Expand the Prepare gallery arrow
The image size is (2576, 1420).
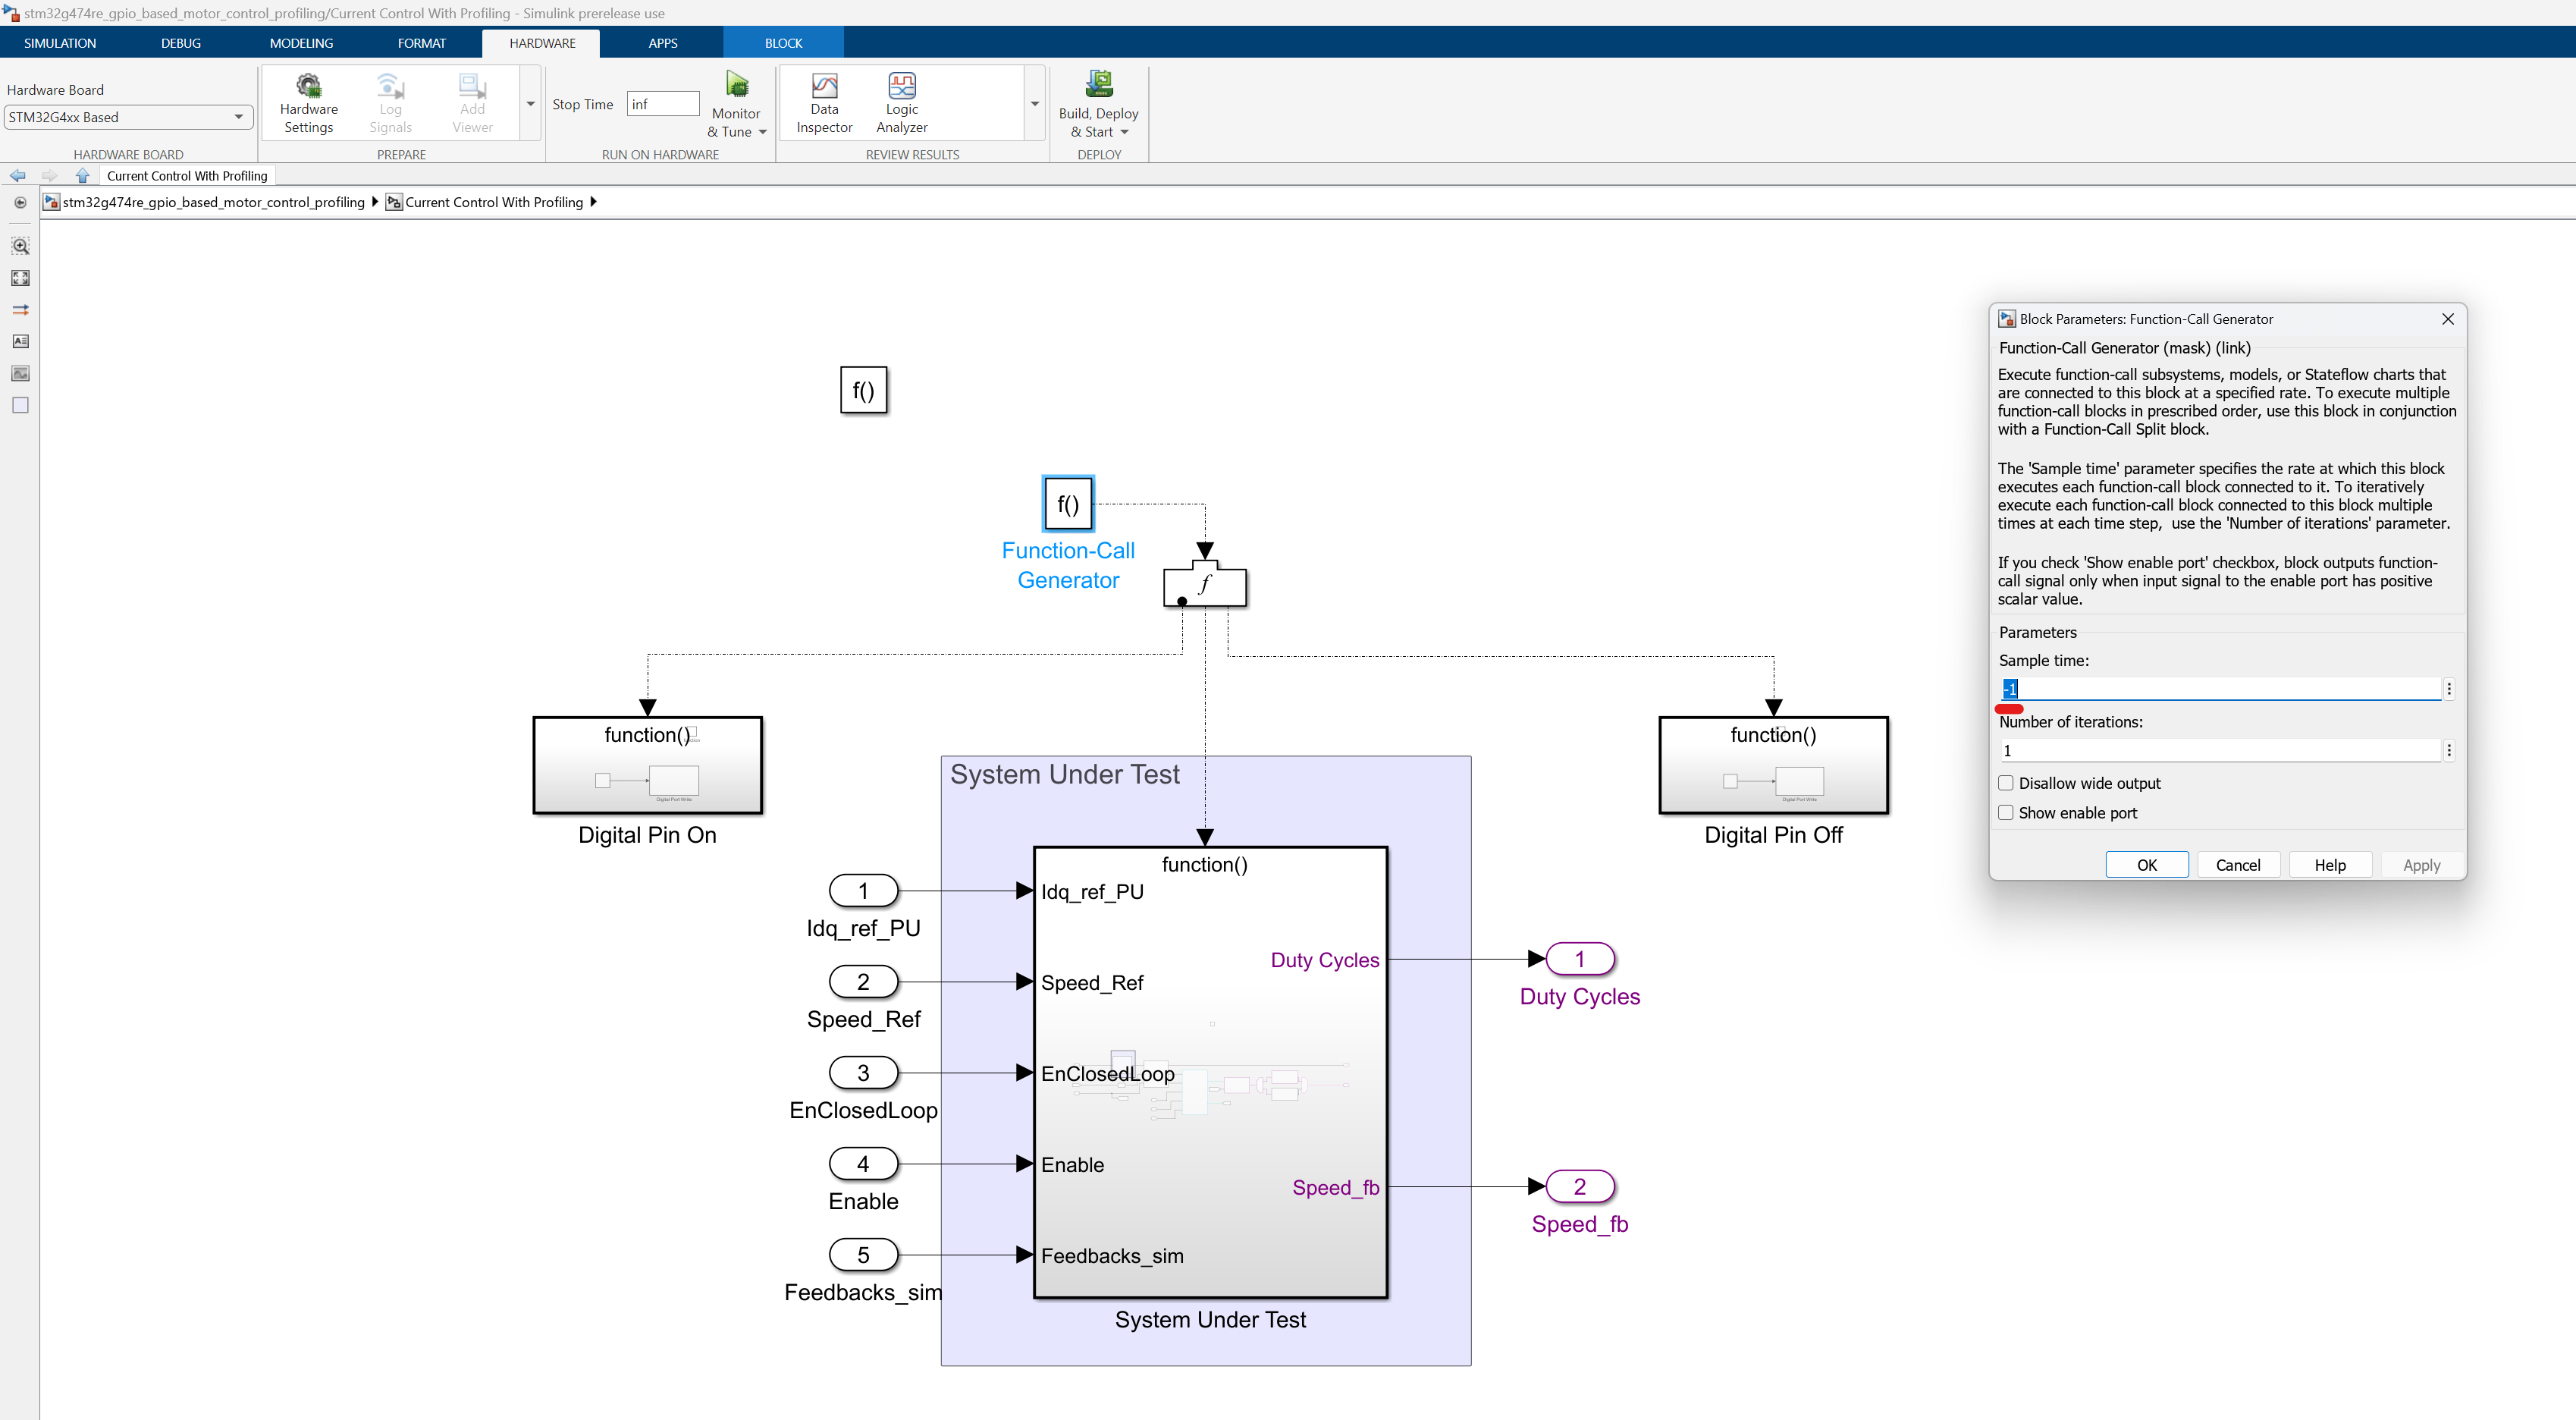531,104
